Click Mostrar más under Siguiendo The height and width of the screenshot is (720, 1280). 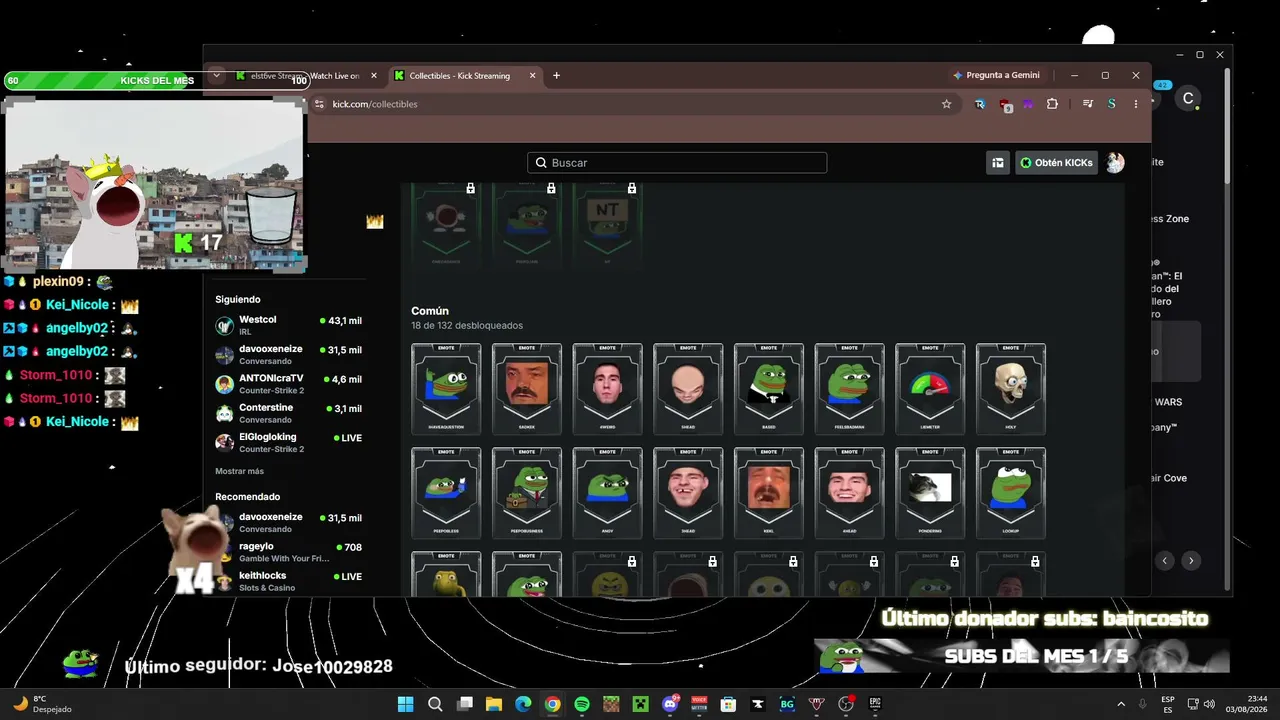click(x=239, y=471)
